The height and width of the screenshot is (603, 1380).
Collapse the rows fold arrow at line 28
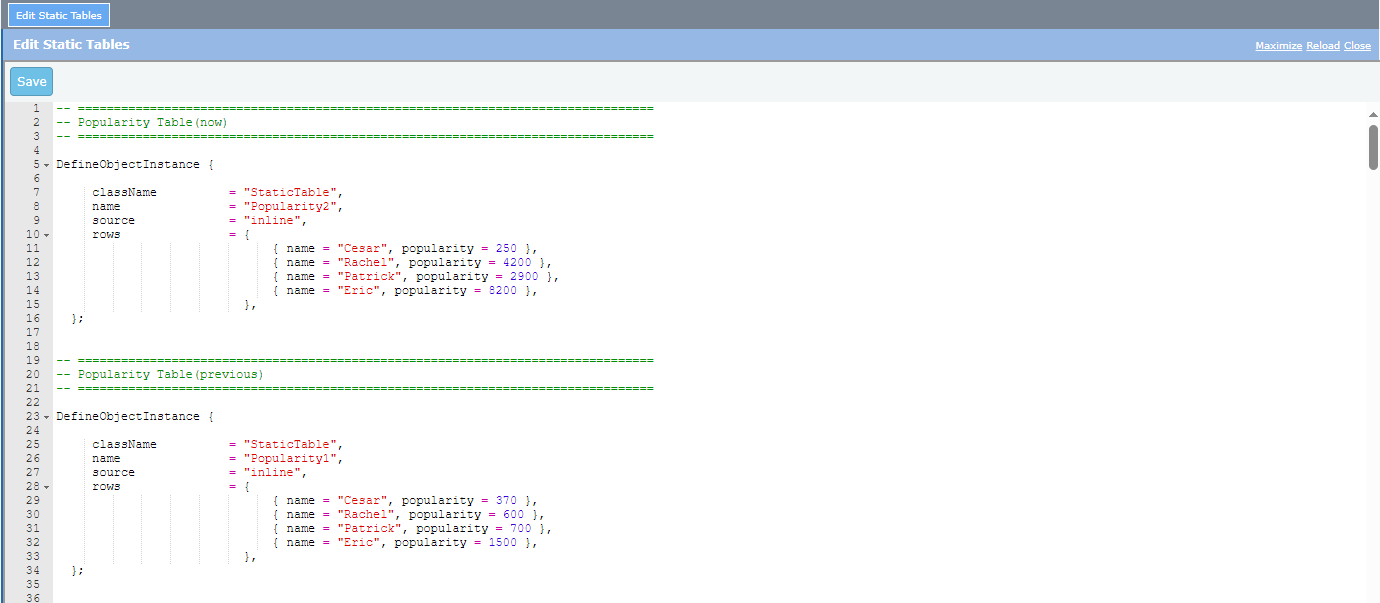pyautogui.click(x=46, y=487)
